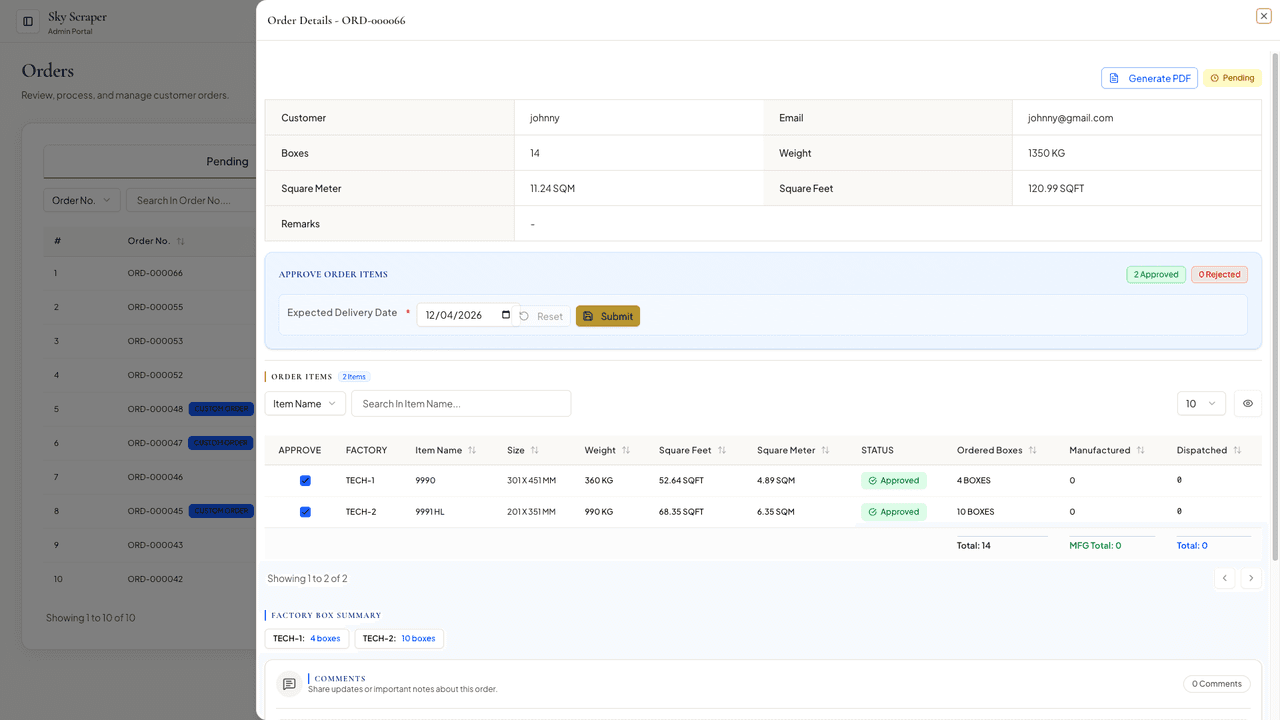Select order ORD-000042 in the list
The width and height of the screenshot is (1280, 720).
(155, 579)
